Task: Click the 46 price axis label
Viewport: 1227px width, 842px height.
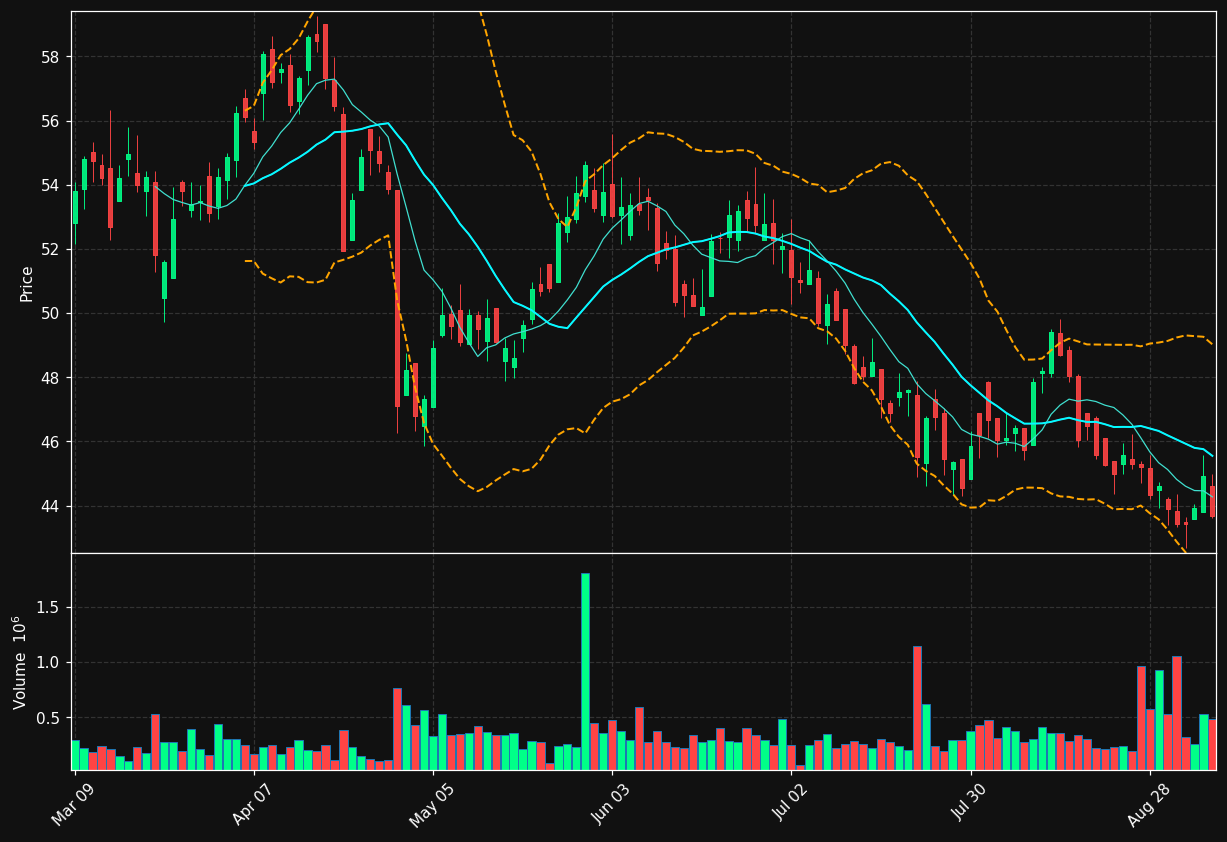Action: 50,442
